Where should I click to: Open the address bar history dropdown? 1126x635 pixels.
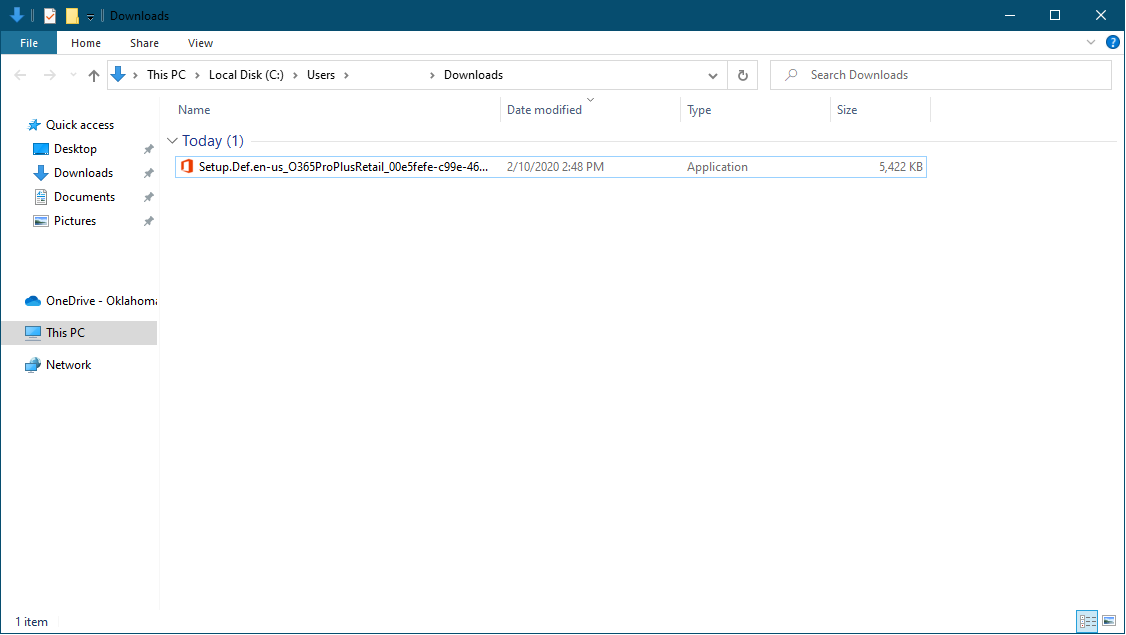pos(713,74)
